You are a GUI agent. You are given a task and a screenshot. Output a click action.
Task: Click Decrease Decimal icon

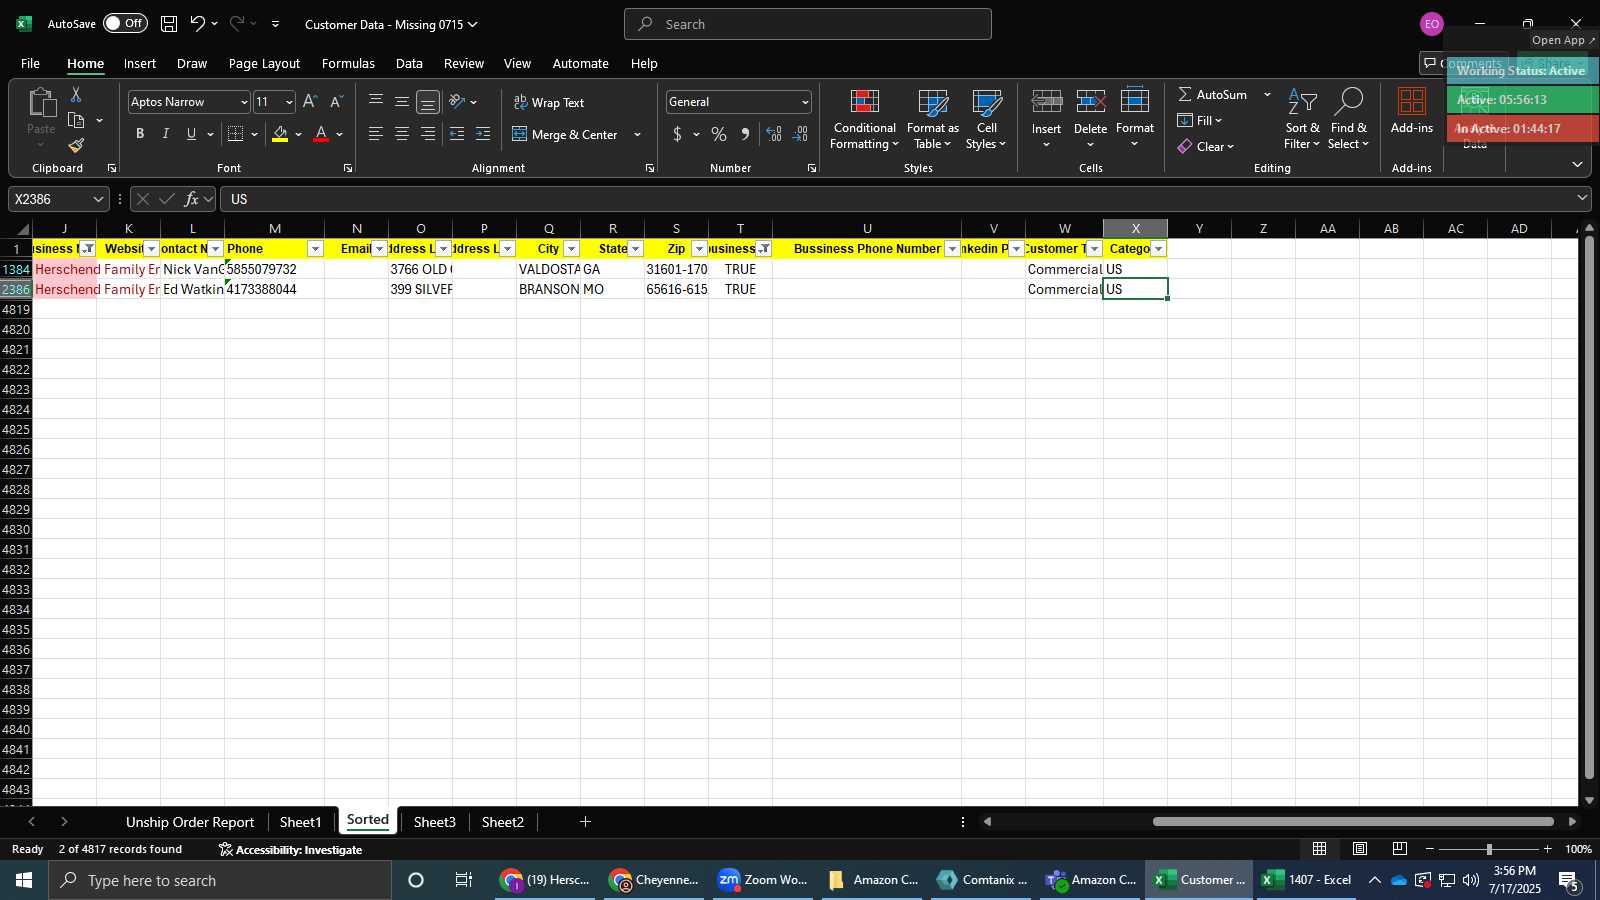800,134
